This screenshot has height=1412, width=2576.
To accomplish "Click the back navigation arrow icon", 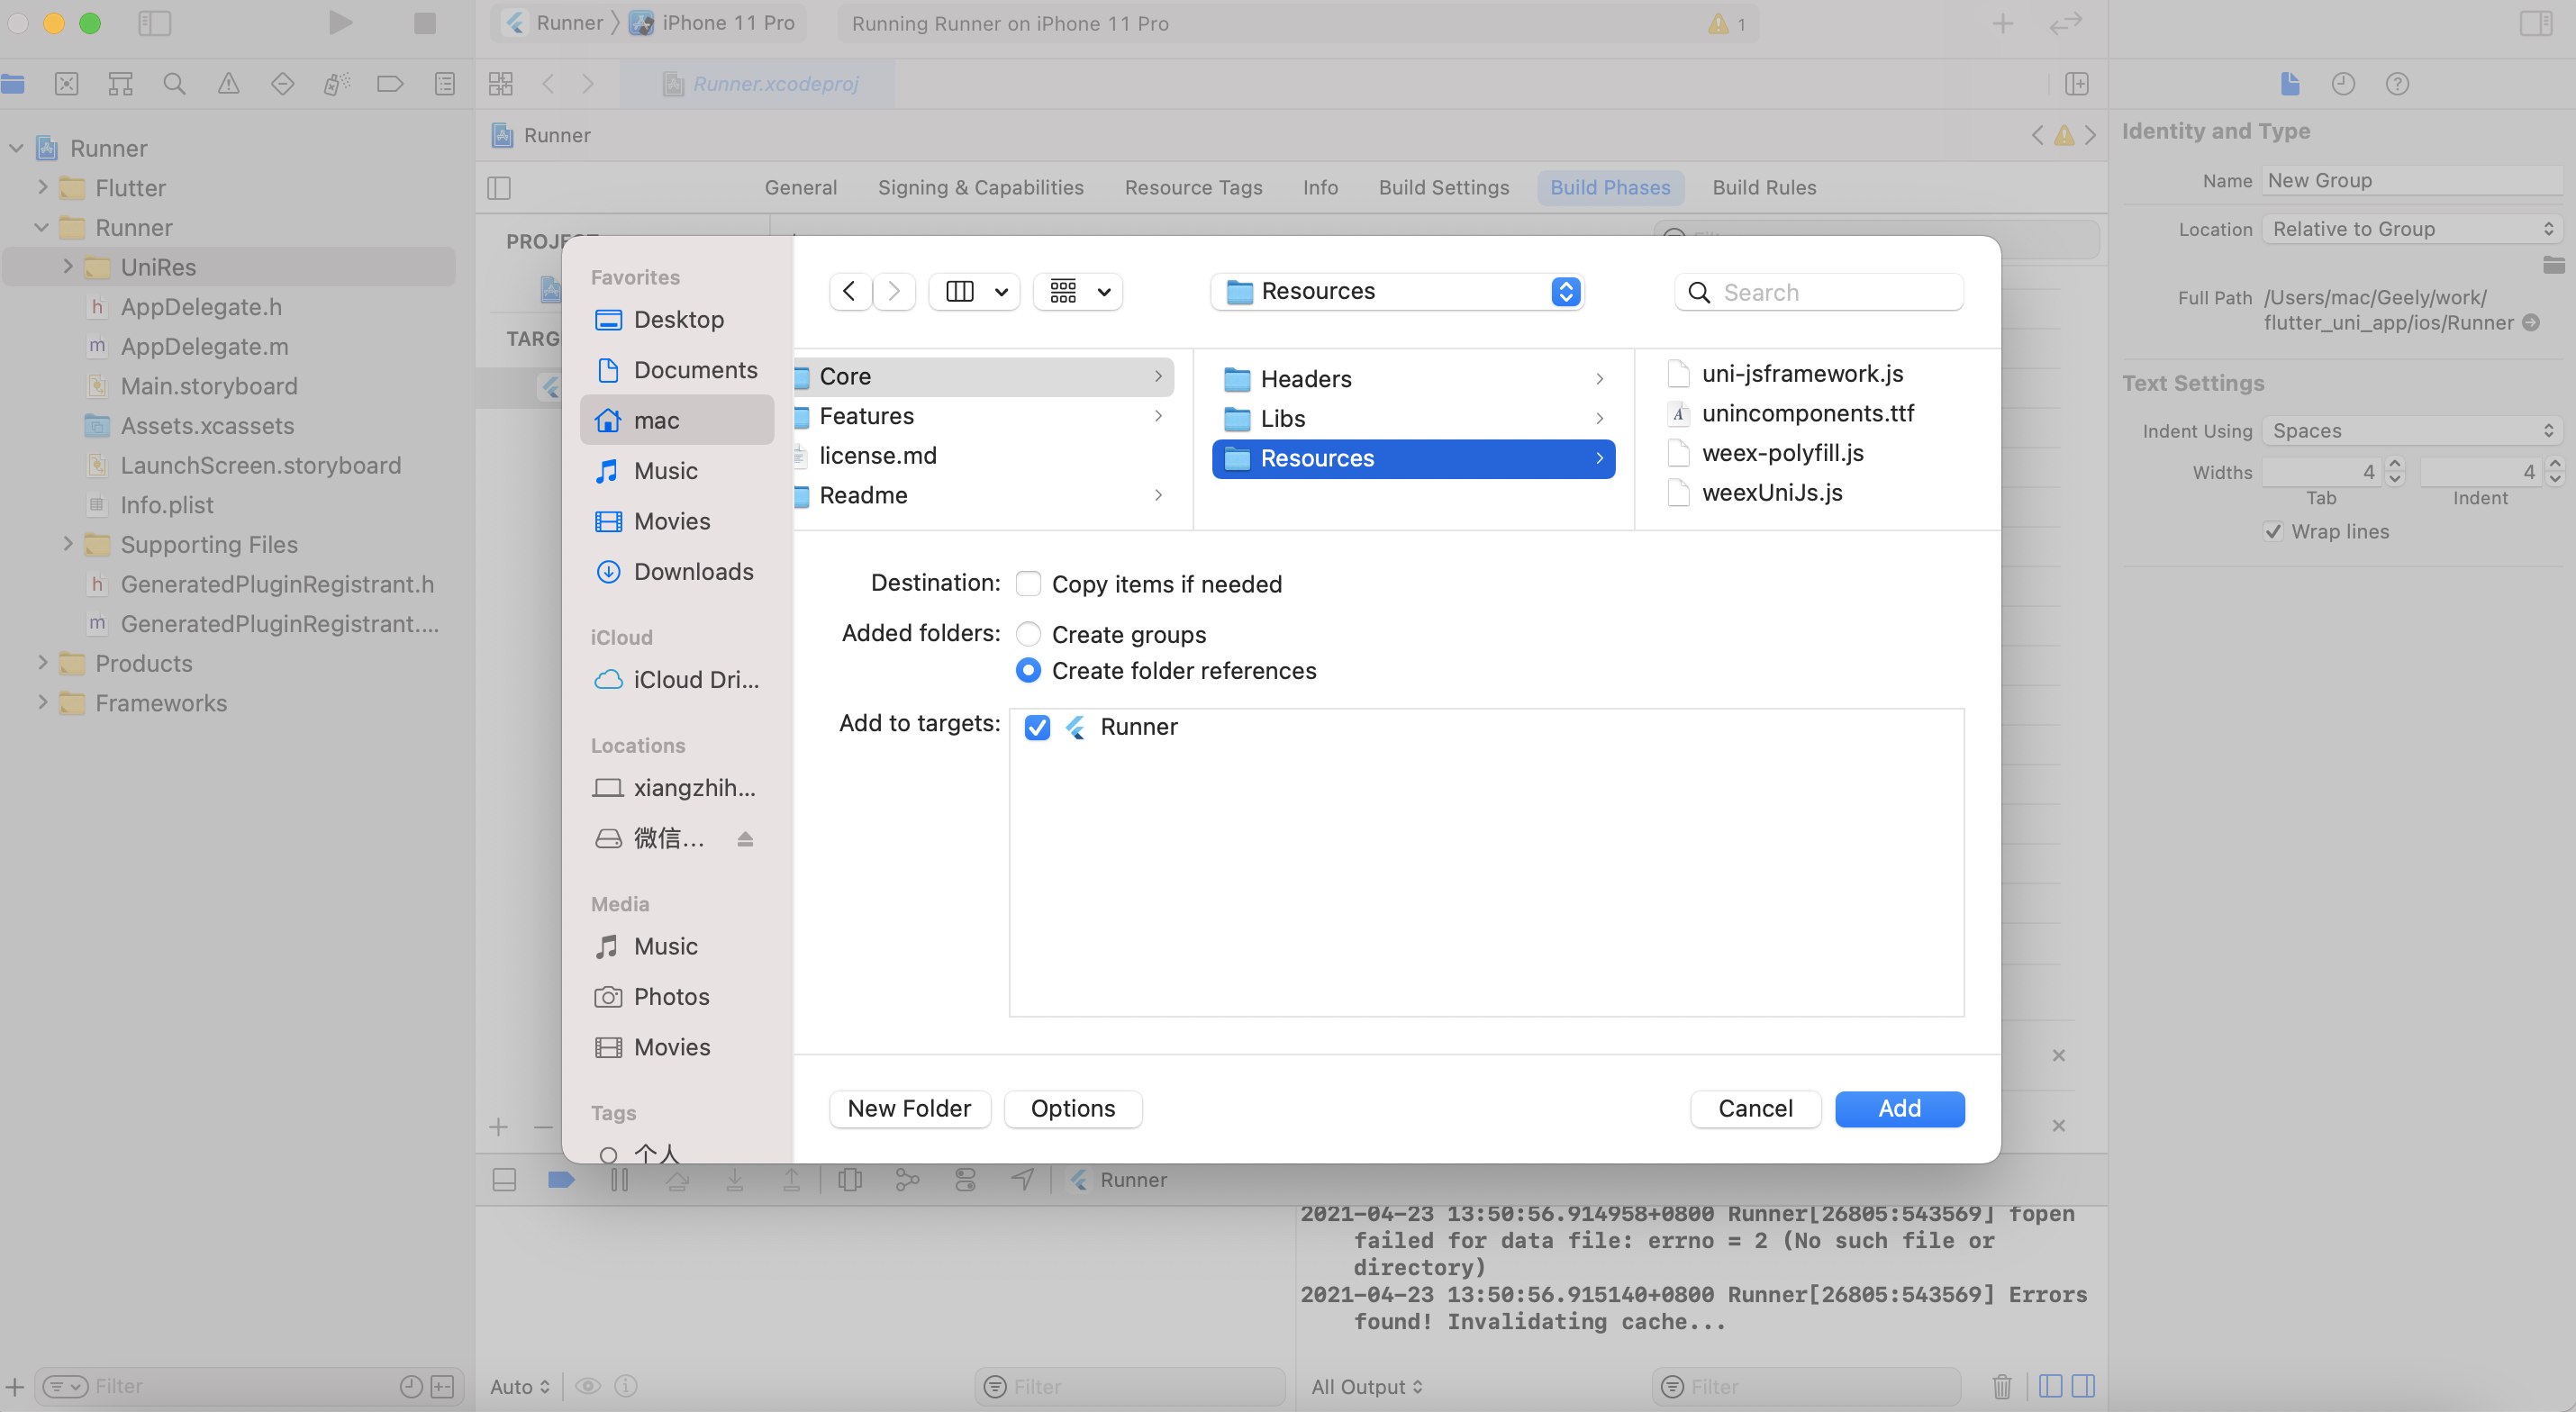I will point(848,292).
